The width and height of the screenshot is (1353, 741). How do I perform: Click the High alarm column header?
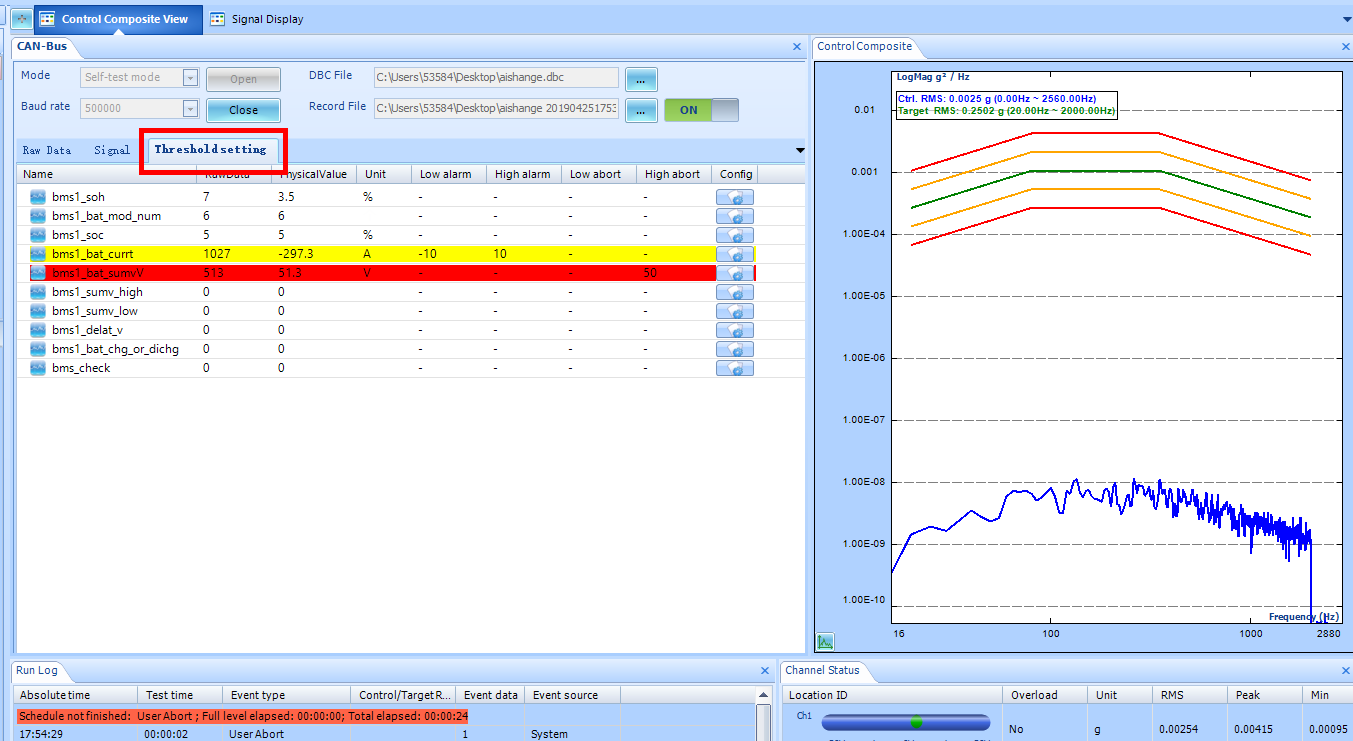pos(524,174)
